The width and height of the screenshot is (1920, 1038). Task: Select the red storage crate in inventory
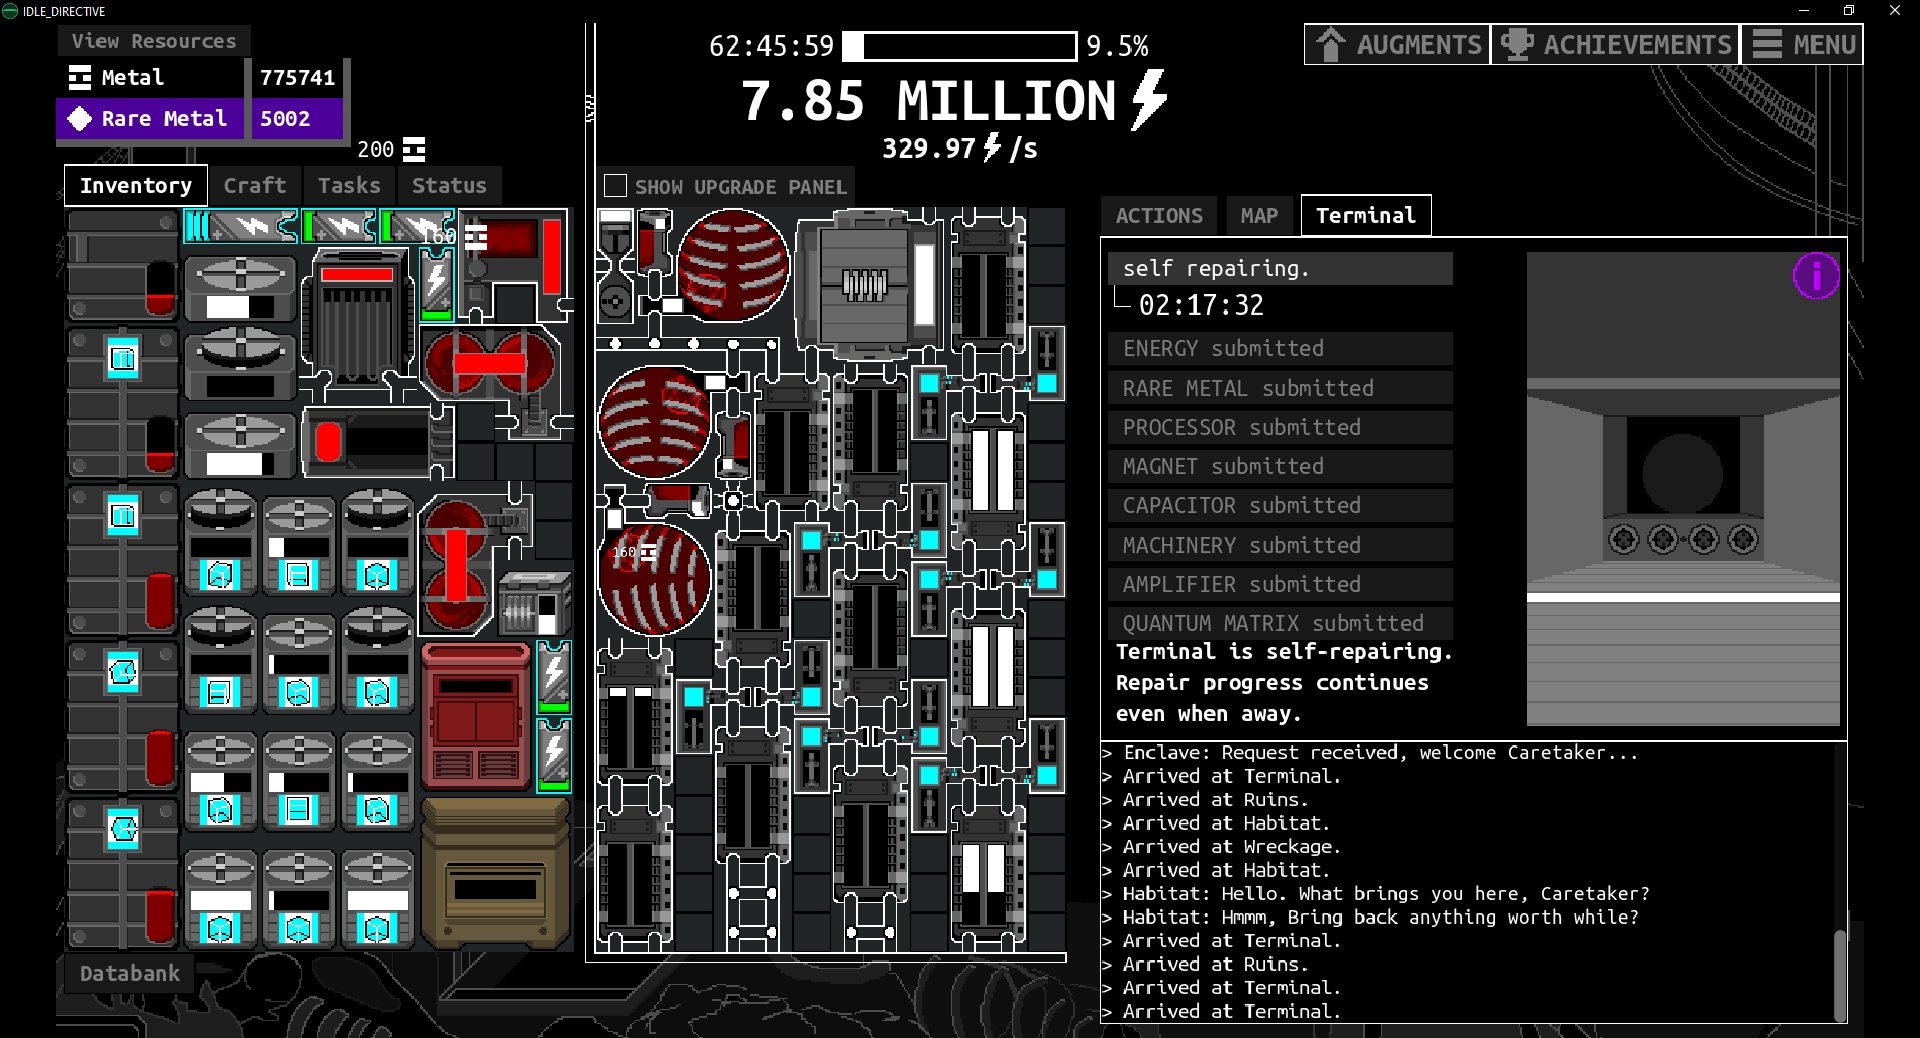tap(476, 716)
